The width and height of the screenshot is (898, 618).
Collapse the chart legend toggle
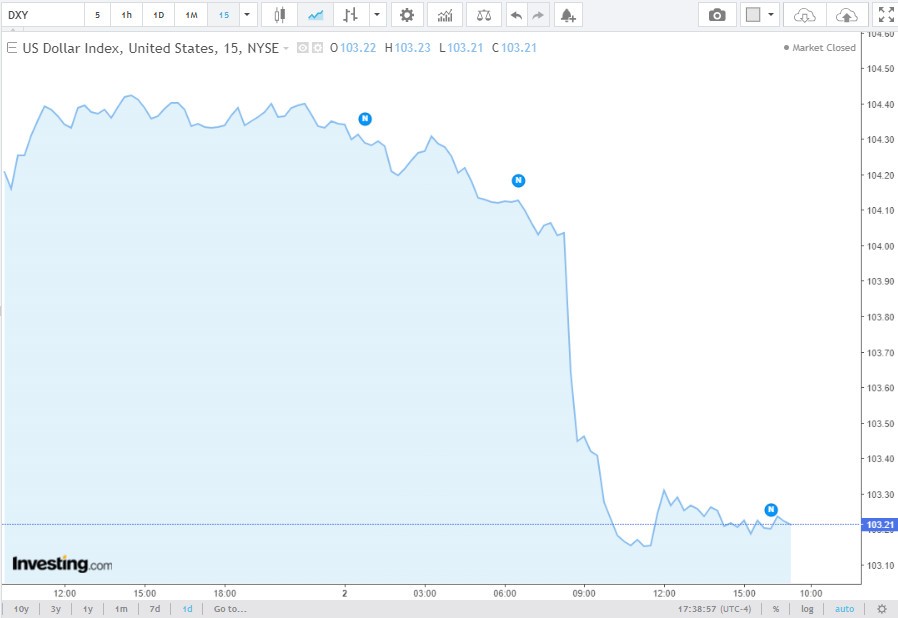[11, 48]
